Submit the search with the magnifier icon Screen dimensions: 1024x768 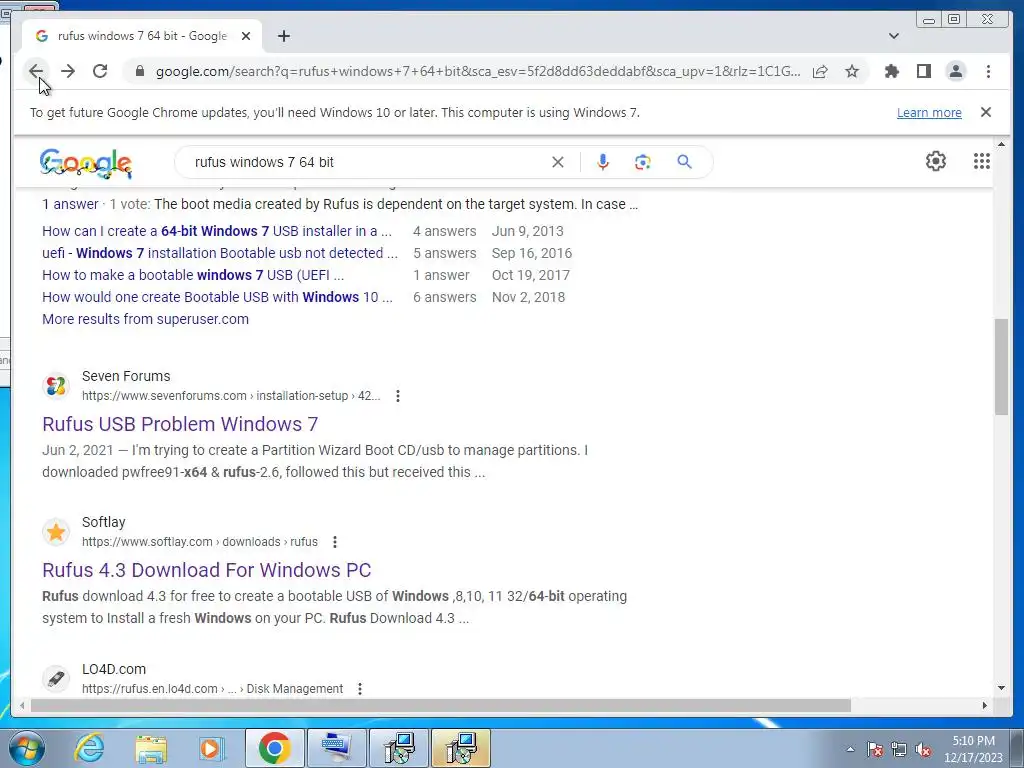tap(684, 162)
